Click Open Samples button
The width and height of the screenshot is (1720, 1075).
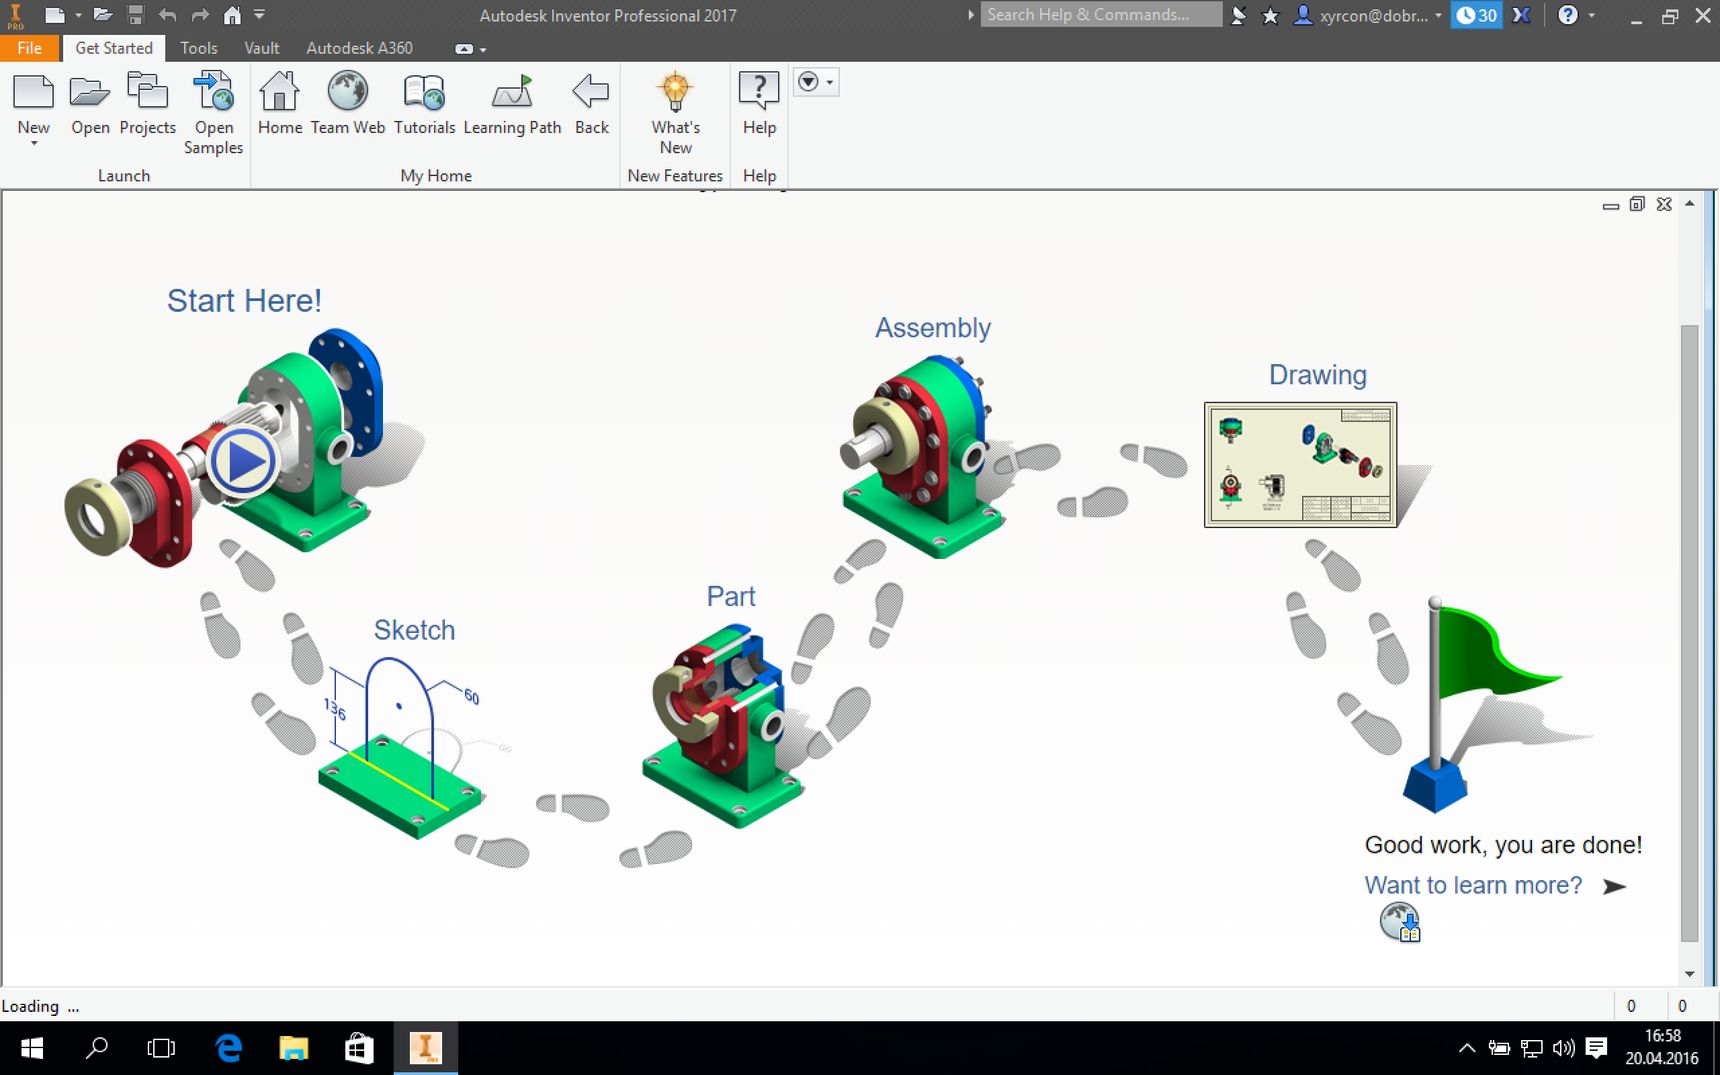pos(213,113)
